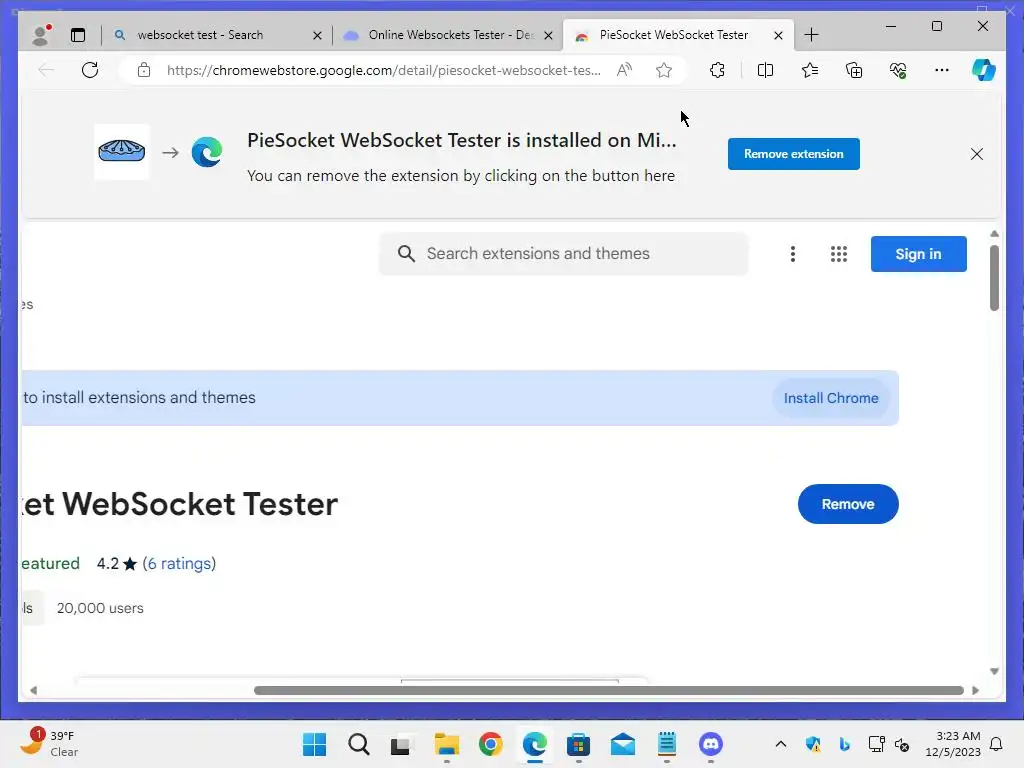Open the Google apps grid icon
This screenshot has height=768, width=1024.
[x=839, y=254]
